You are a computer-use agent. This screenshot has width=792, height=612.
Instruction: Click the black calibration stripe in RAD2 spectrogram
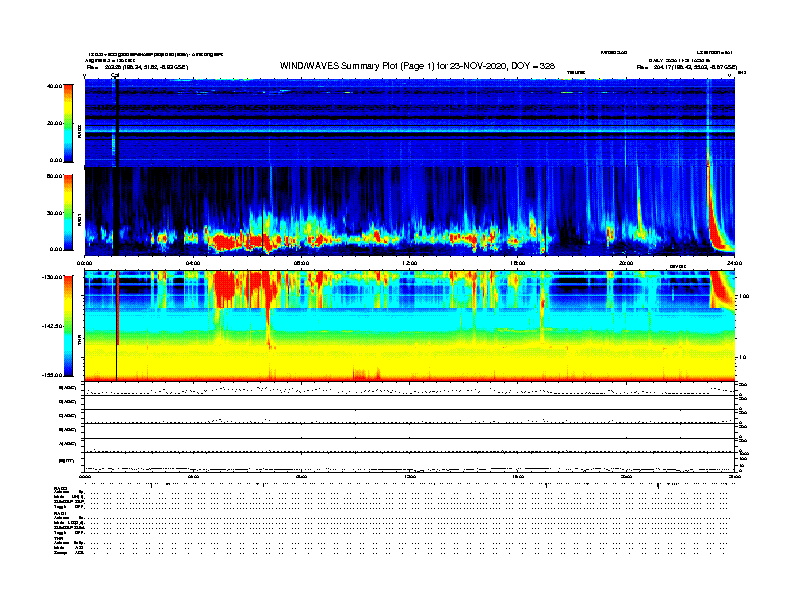[x=117, y=123]
